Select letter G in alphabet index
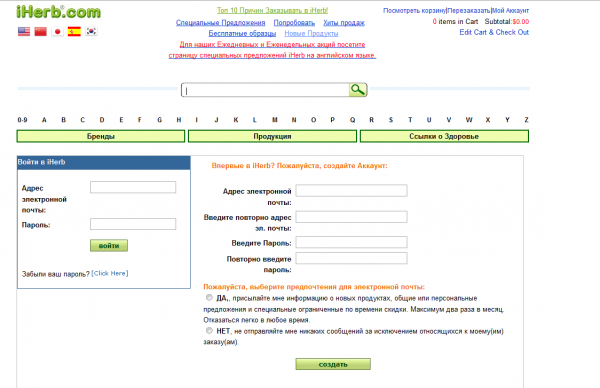The image size is (600, 388). (x=159, y=120)
